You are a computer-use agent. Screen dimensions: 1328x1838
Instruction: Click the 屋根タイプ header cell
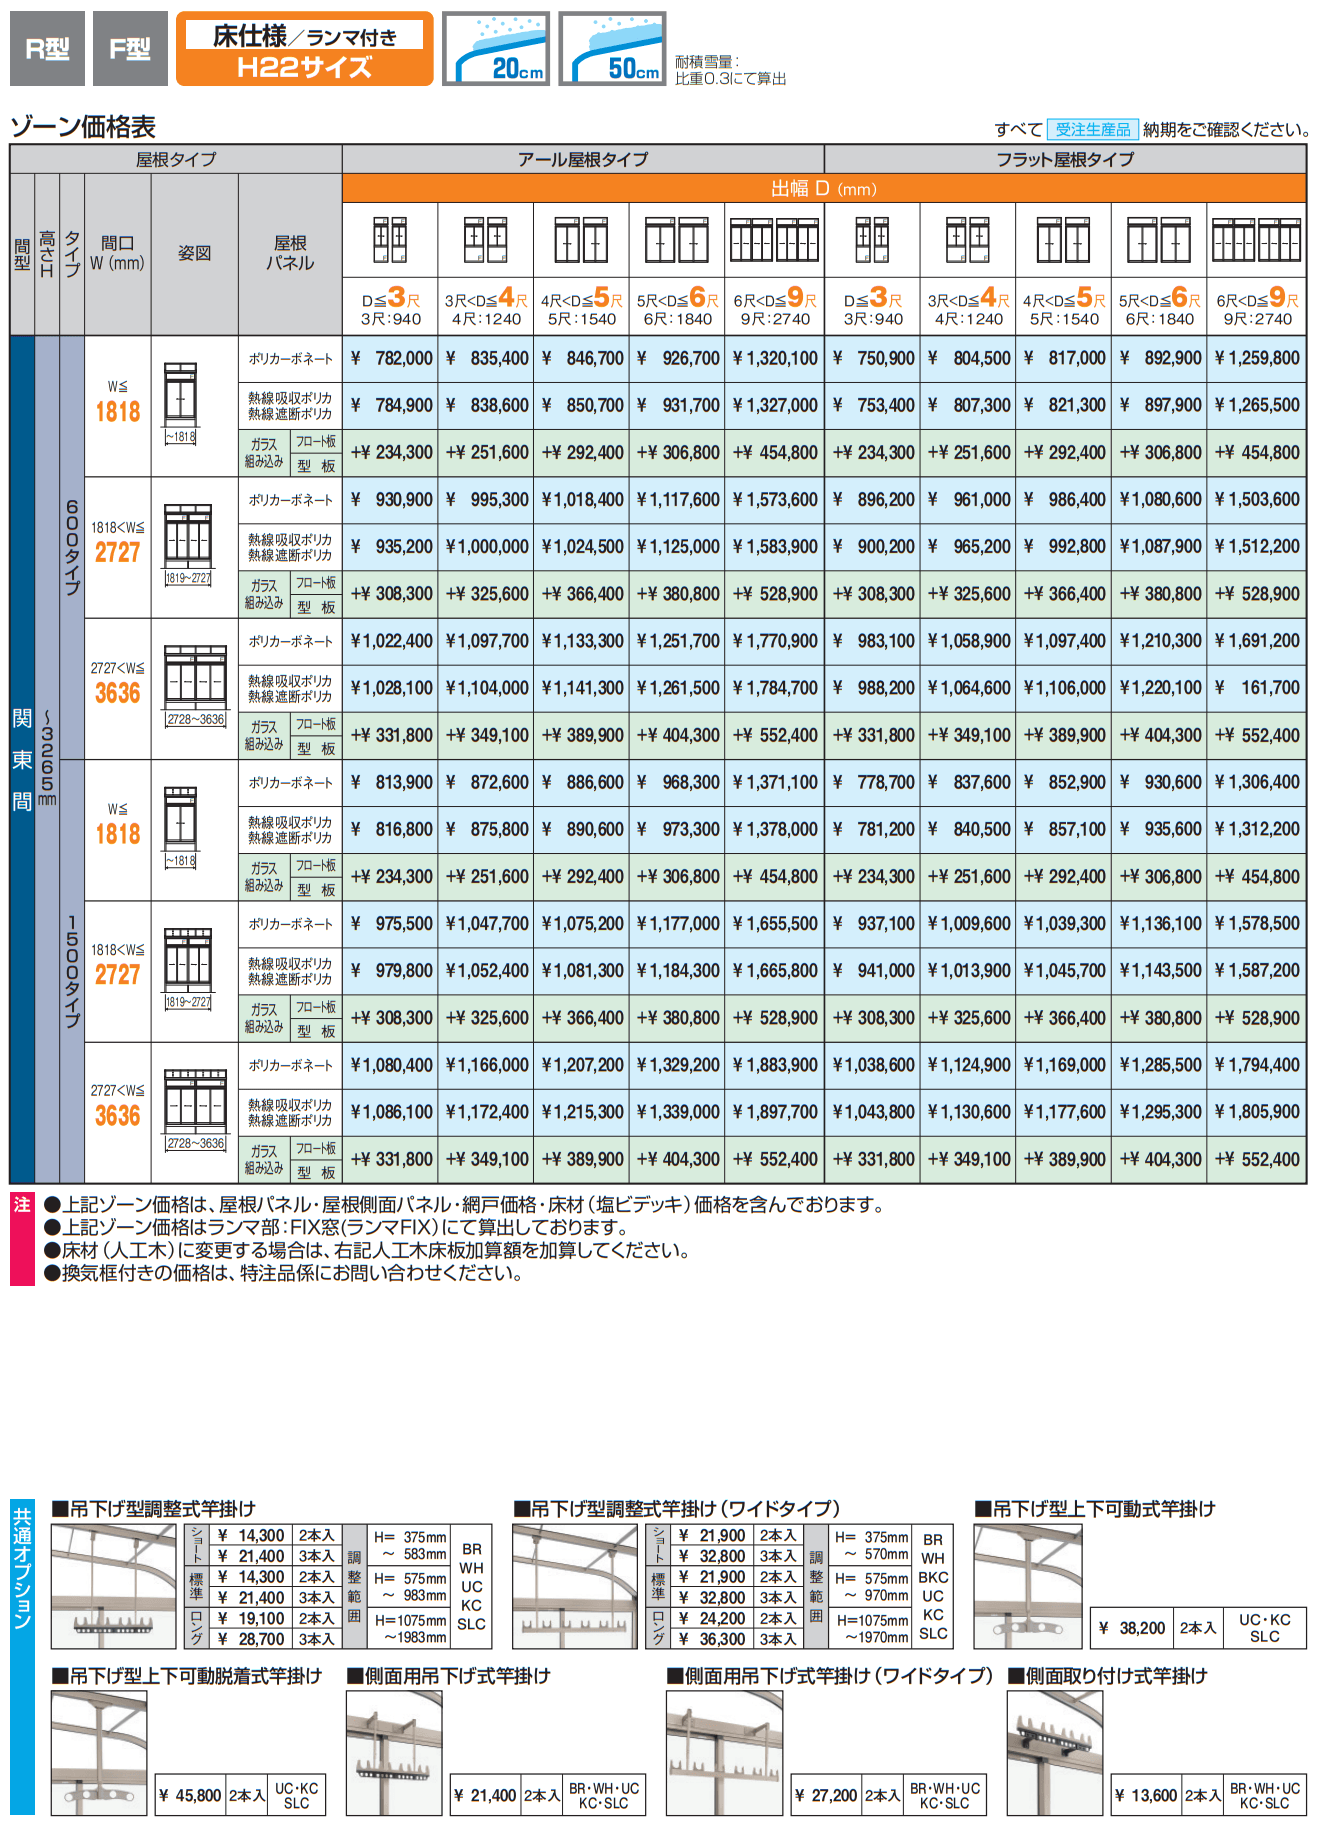[176, 159]
